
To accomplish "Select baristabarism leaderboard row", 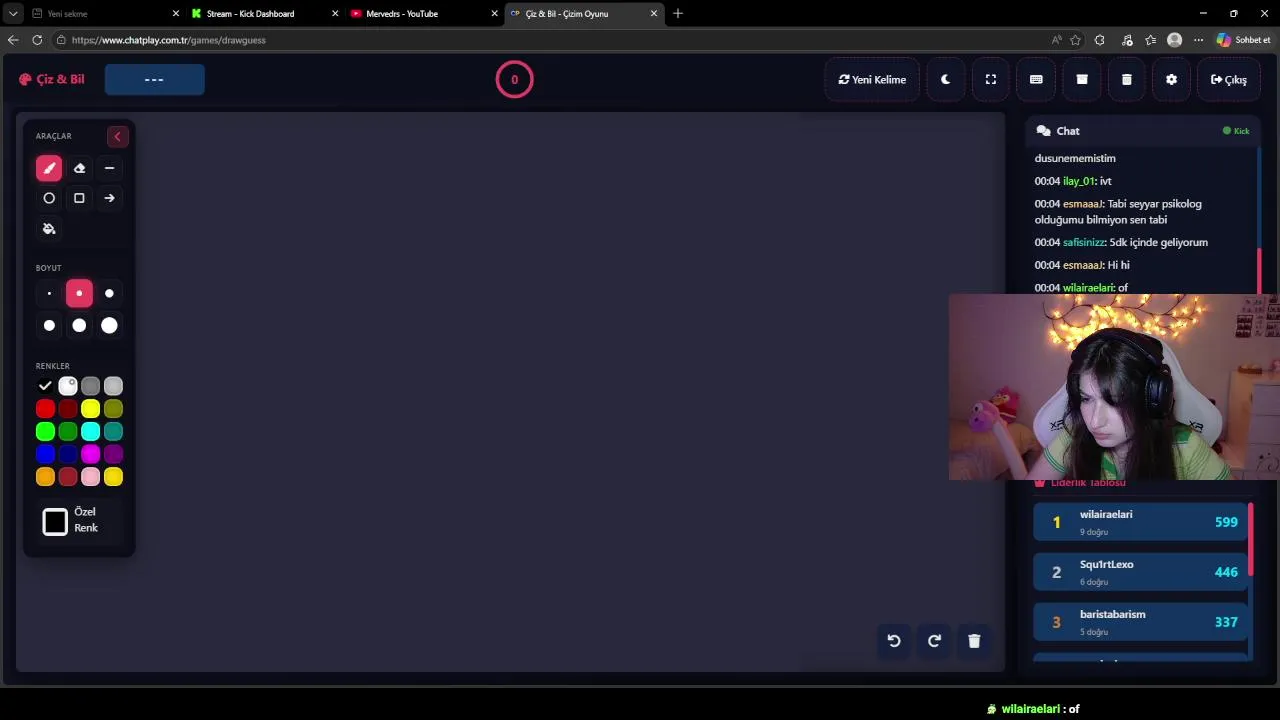I will (x=1140, y=622).
